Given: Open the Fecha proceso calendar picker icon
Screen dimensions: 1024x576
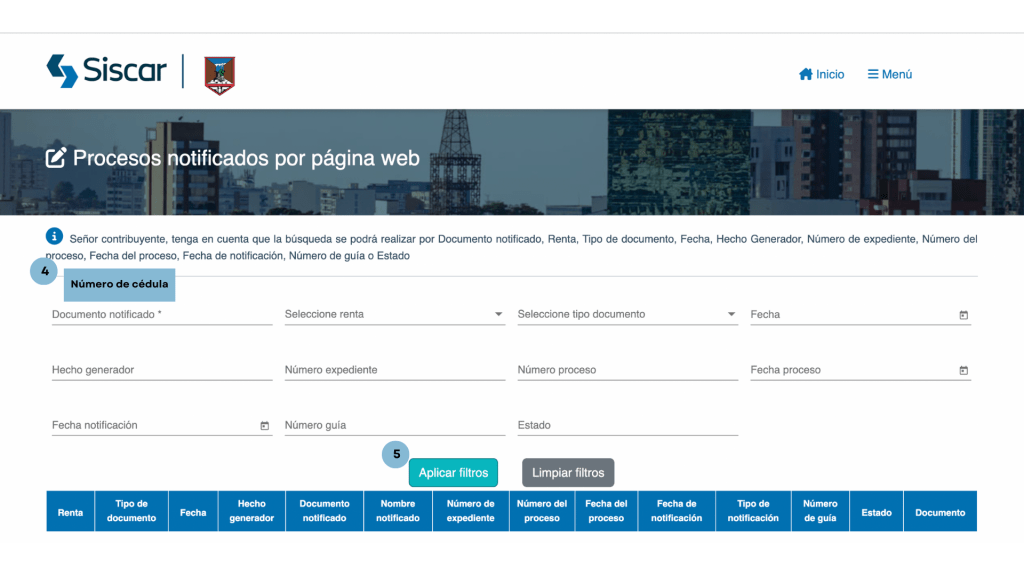Looking at the screenshot, I should pos(964,371).
